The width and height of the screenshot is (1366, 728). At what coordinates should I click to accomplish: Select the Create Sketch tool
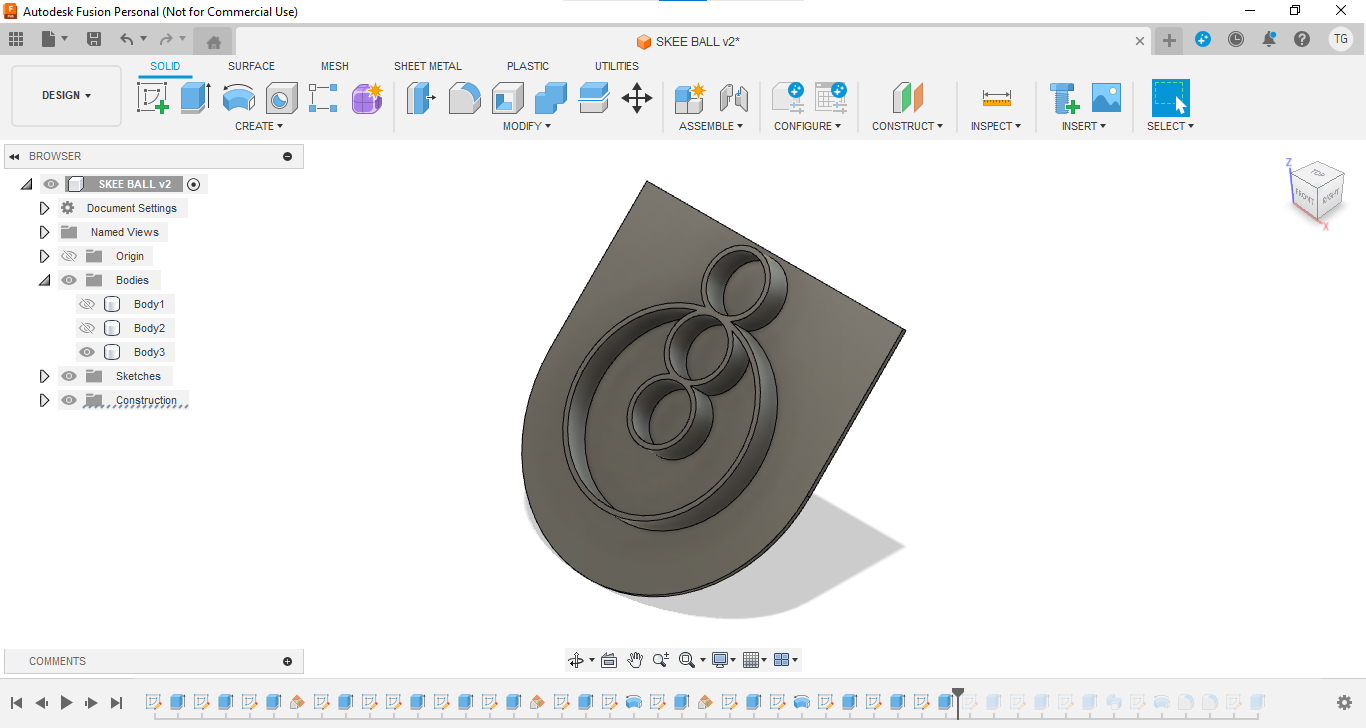pos(153,98)
